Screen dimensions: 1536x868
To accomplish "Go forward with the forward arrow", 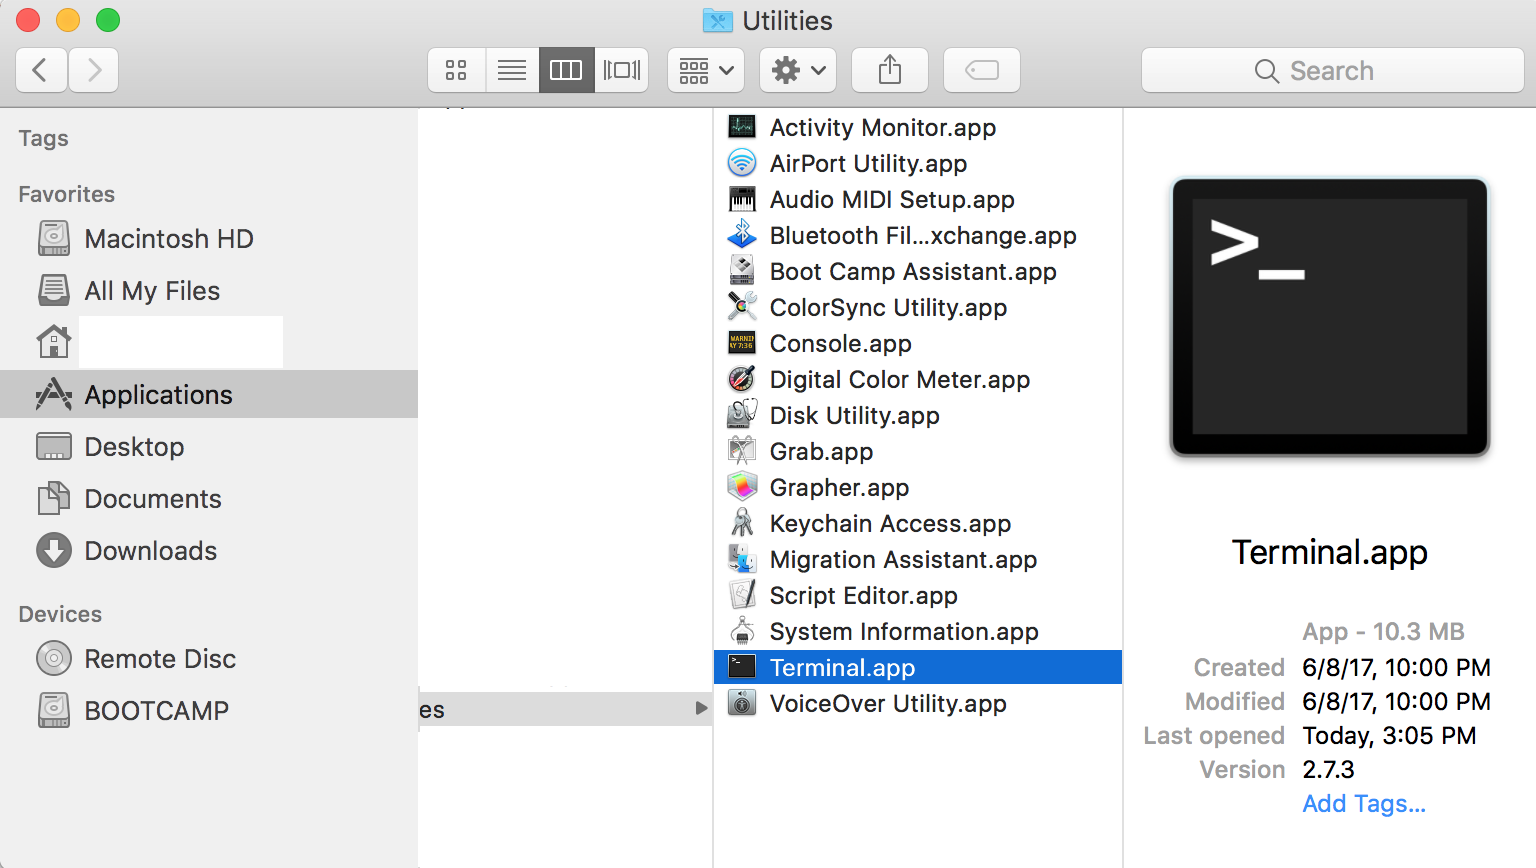I will tap(94, 70).
